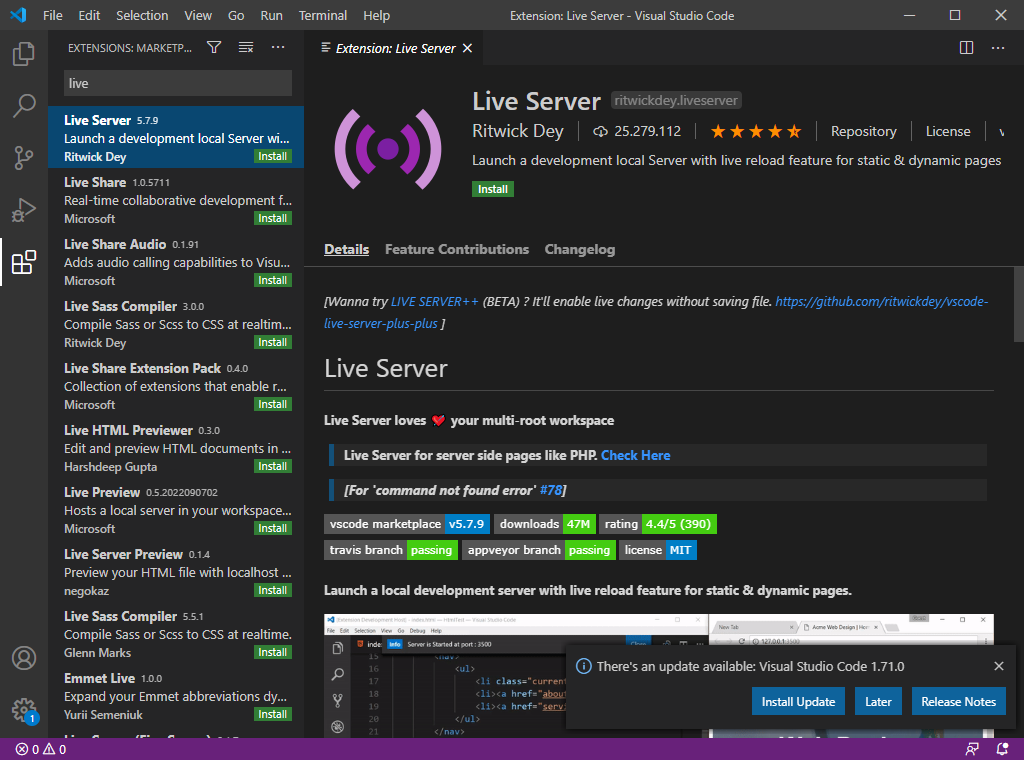Select Live Sass Compiler 5.5.1 entry
Image resolution: width=1024 pixels, height=760 pixels.
(176, 634)
